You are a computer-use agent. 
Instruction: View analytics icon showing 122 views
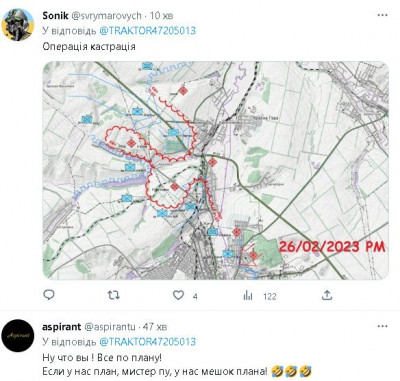pos(248,295)
